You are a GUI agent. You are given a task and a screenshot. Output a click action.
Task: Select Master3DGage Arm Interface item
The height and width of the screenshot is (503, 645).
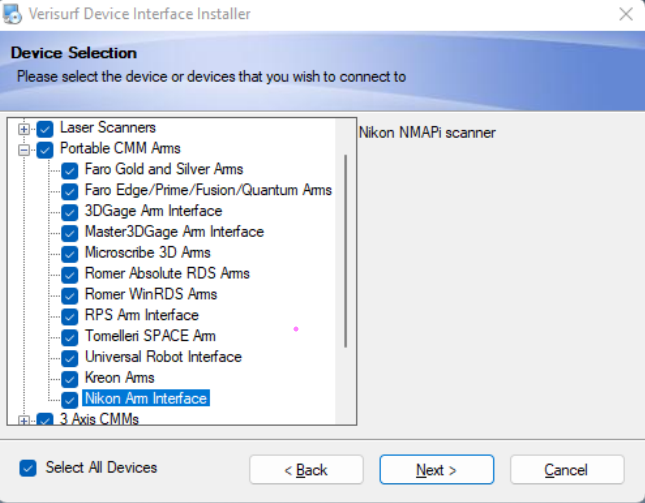[174, 232]
